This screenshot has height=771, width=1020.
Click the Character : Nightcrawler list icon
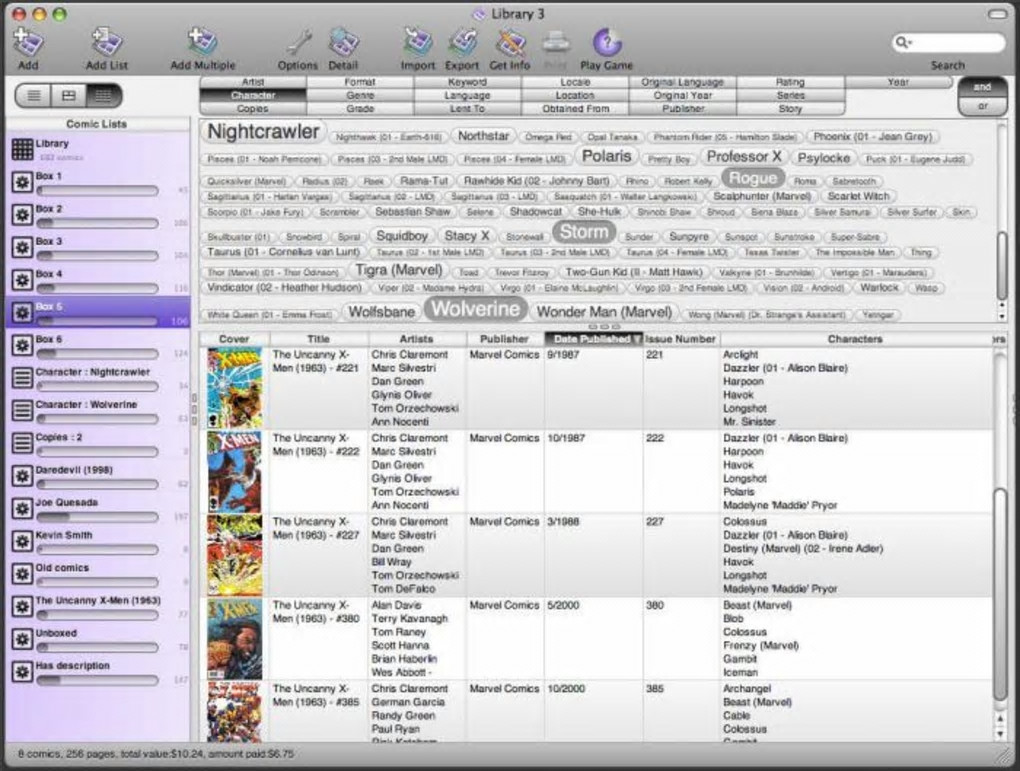(x=22, y=378)
